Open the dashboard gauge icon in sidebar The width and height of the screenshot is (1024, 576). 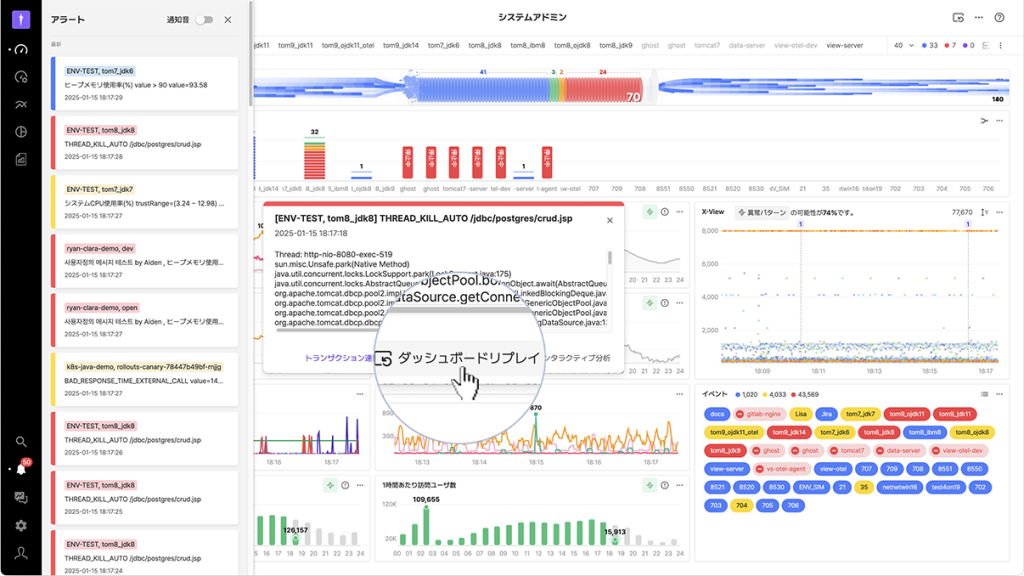point(21,48)
